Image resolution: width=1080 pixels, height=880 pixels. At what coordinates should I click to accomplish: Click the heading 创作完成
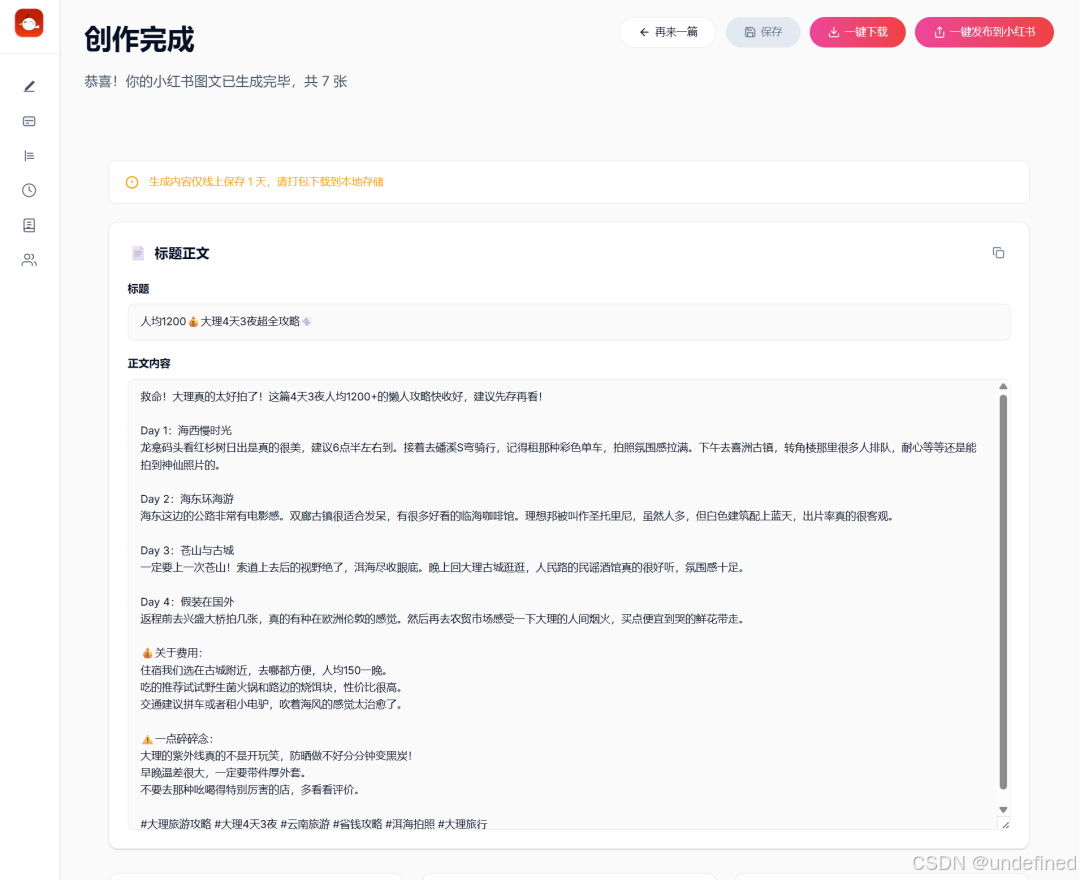pyautogui.click(x=139, y=39)
